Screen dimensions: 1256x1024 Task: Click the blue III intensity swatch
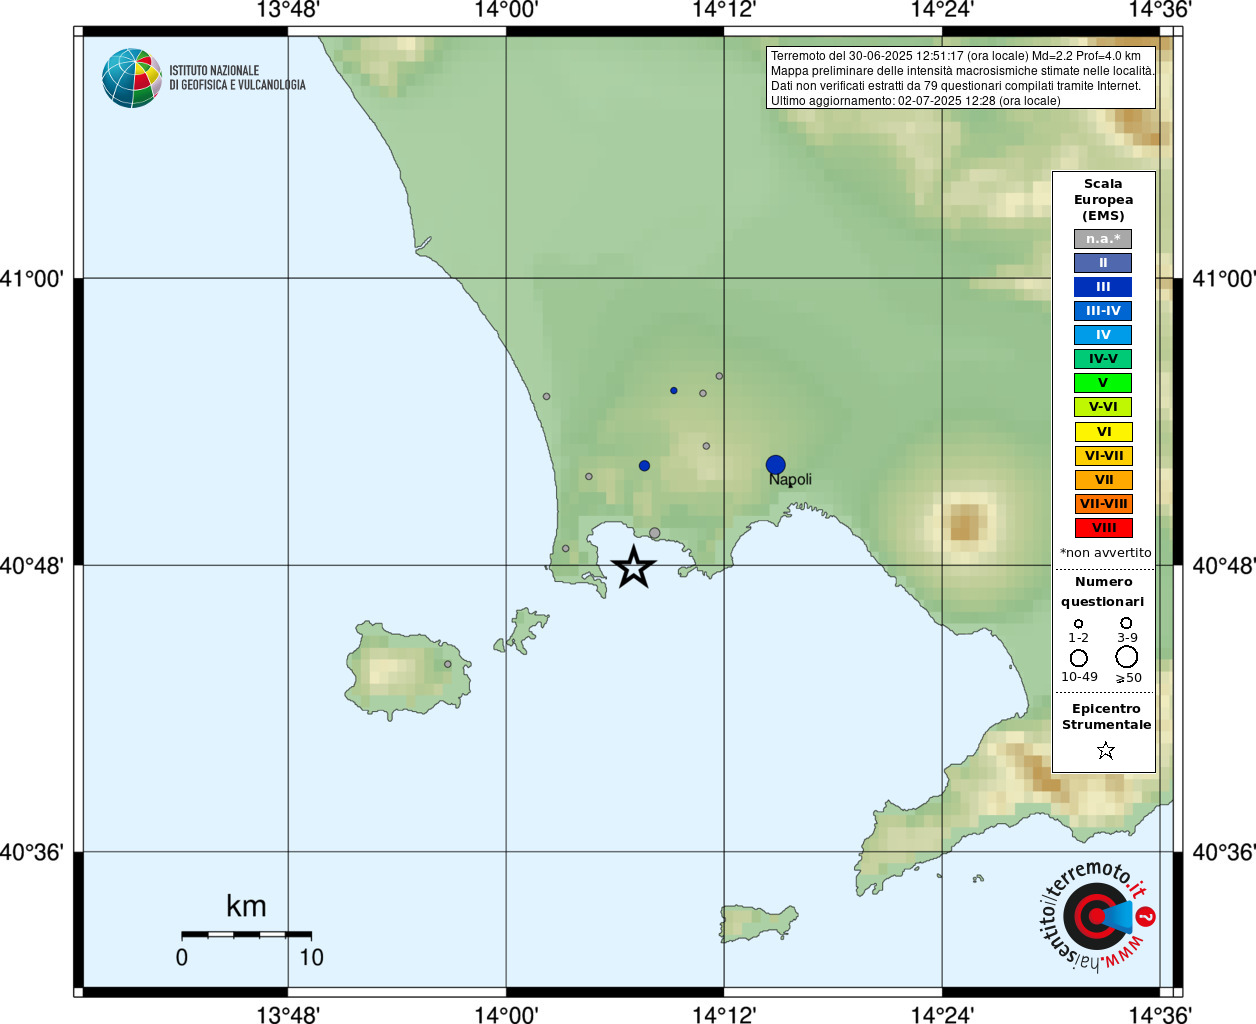click(1103, 287)
